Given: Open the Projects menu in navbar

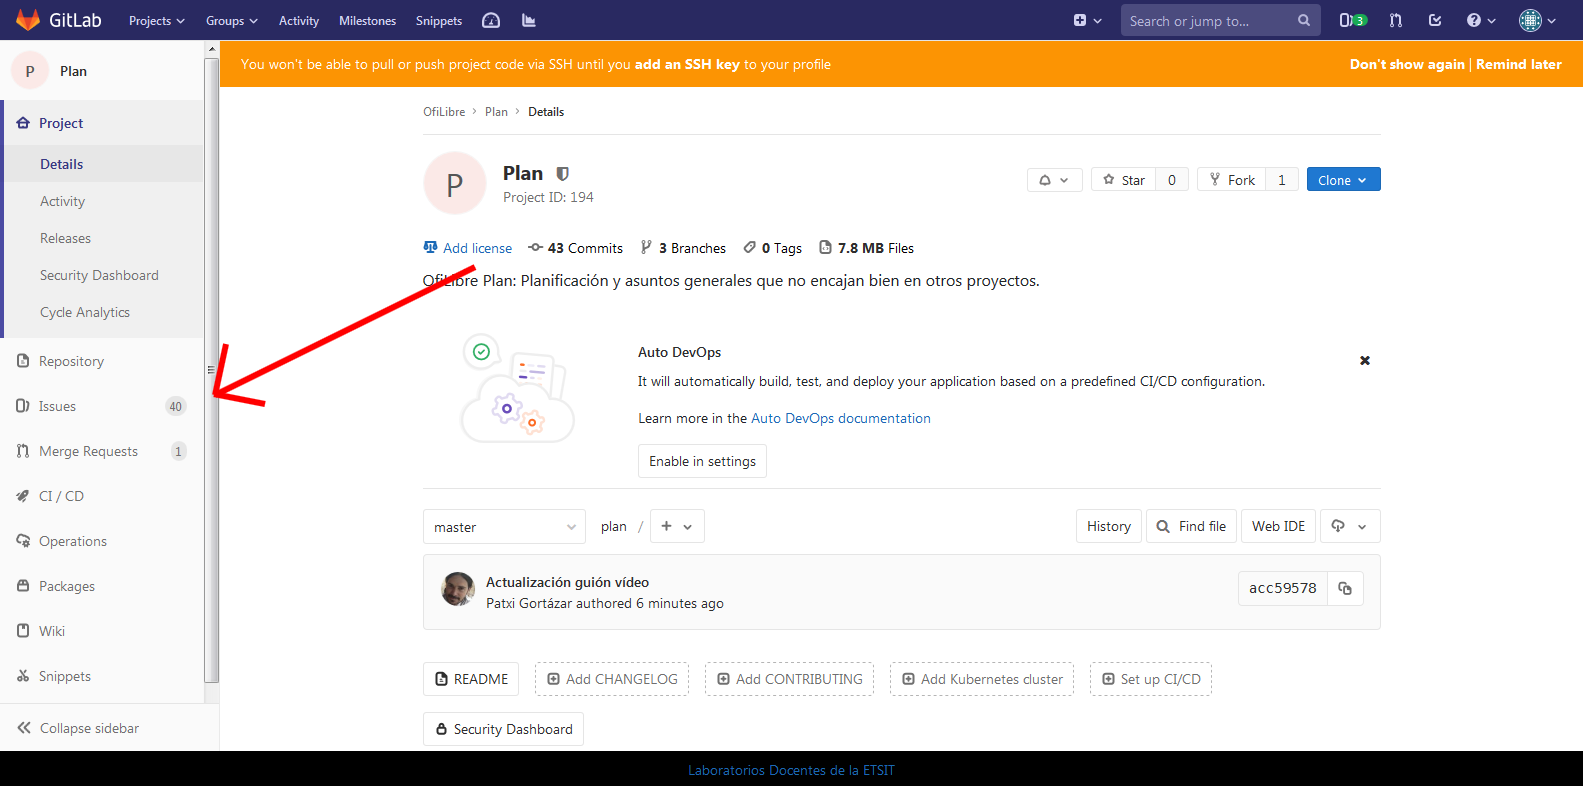Looking at the screenshot, I should coord(156,20).
